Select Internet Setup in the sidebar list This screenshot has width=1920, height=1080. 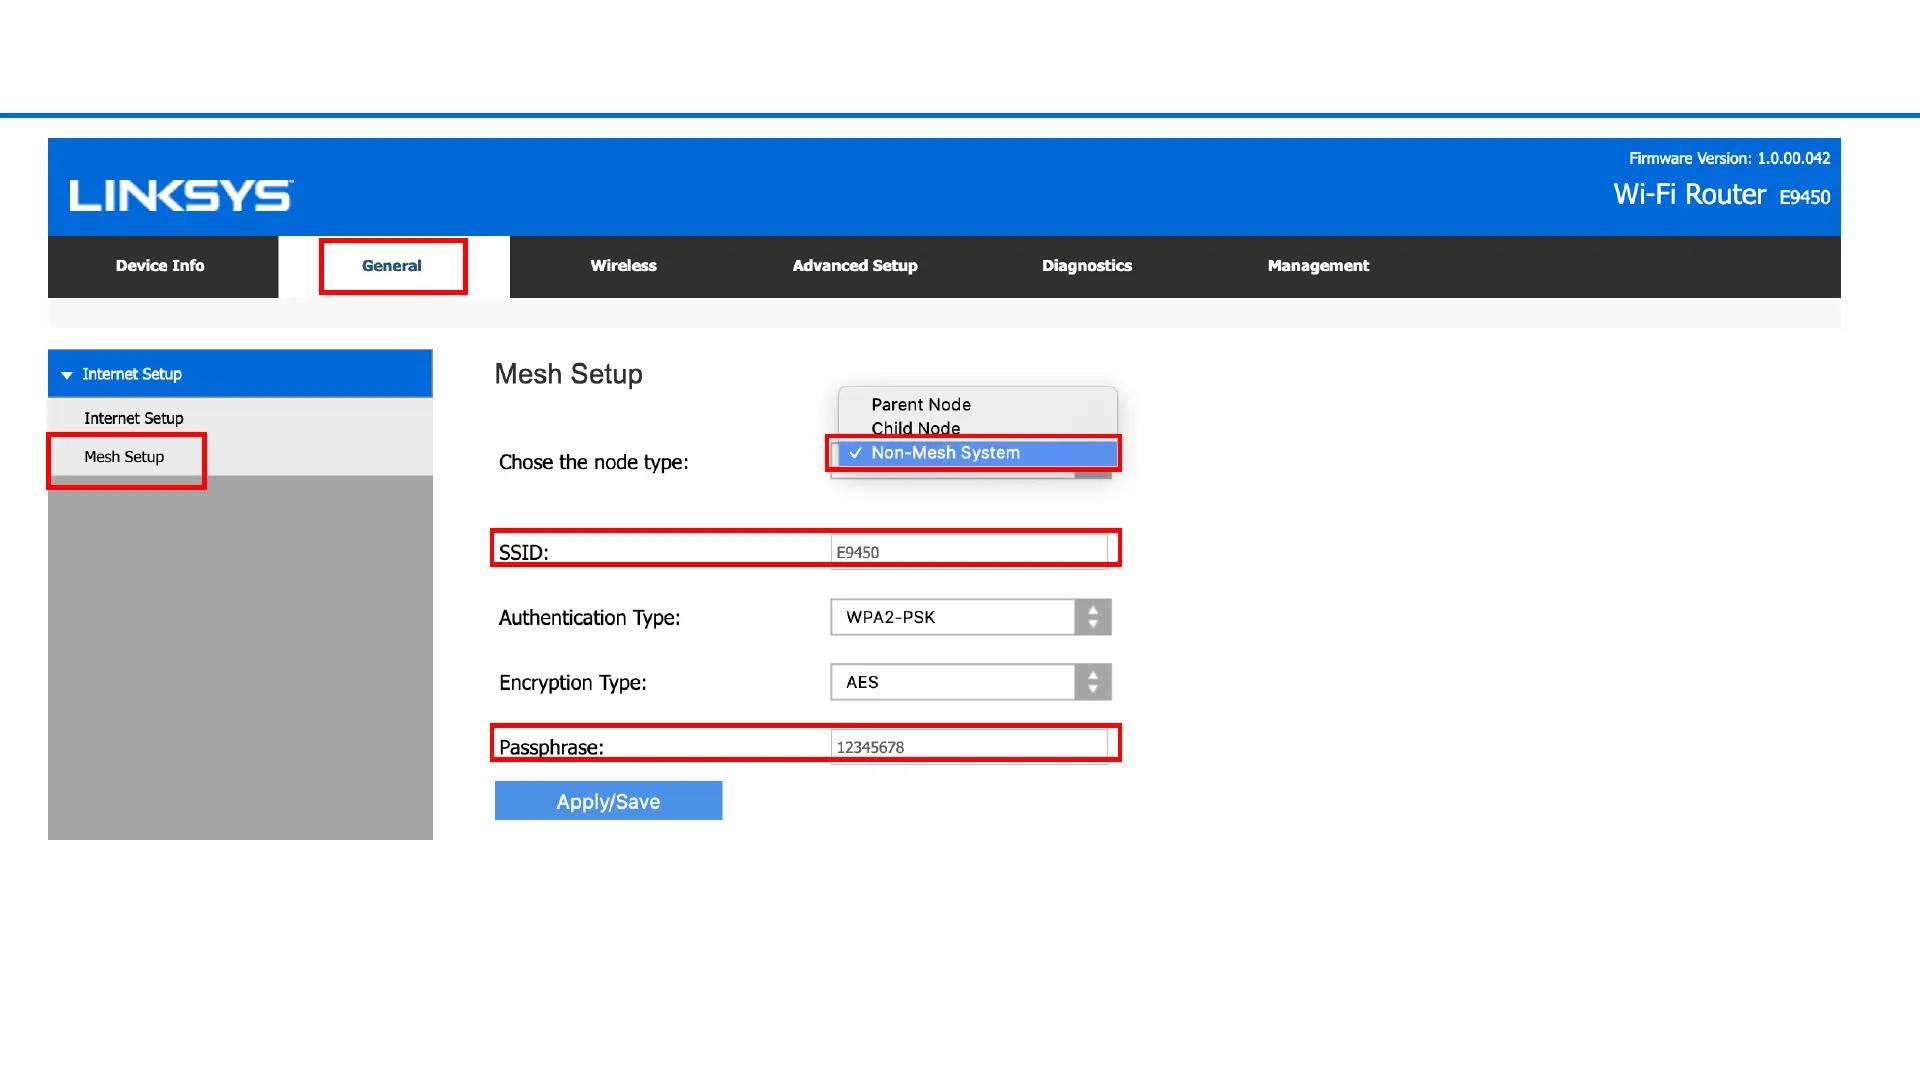click(134, 418)
